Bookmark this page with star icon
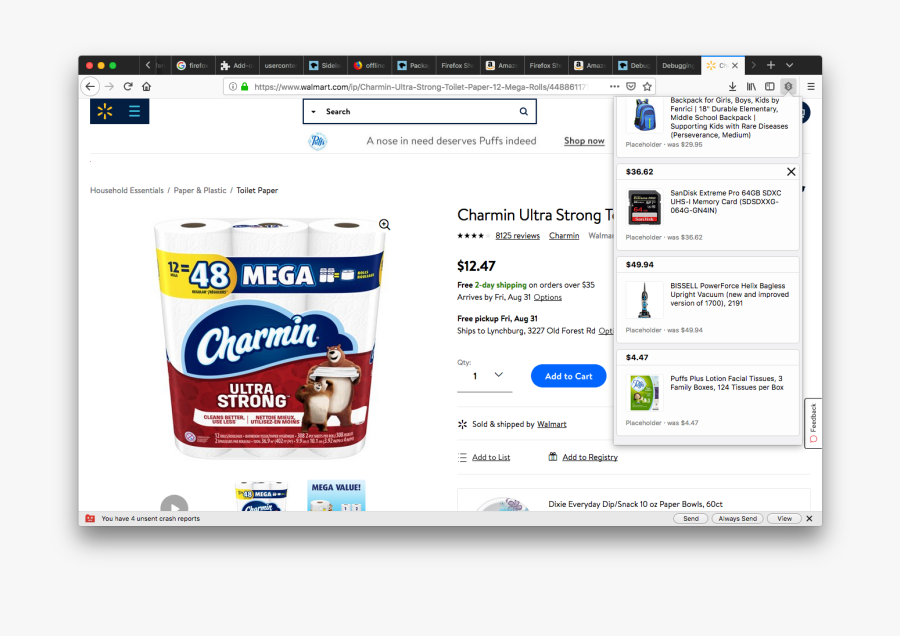This screenshot has width=900, height=636. pyautogui.click(x=647, y=87)
